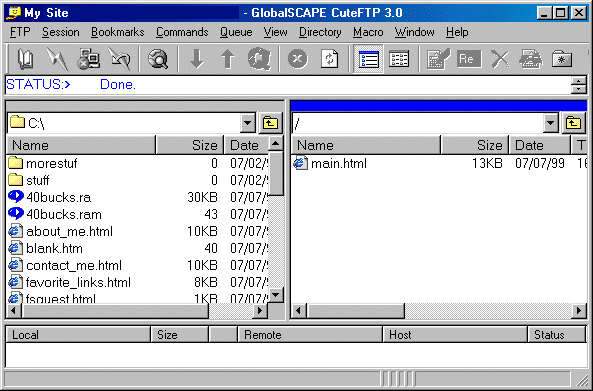The image size is (593, 391).
Task: Click the queue Remote column header
Action: pos(310,335)
